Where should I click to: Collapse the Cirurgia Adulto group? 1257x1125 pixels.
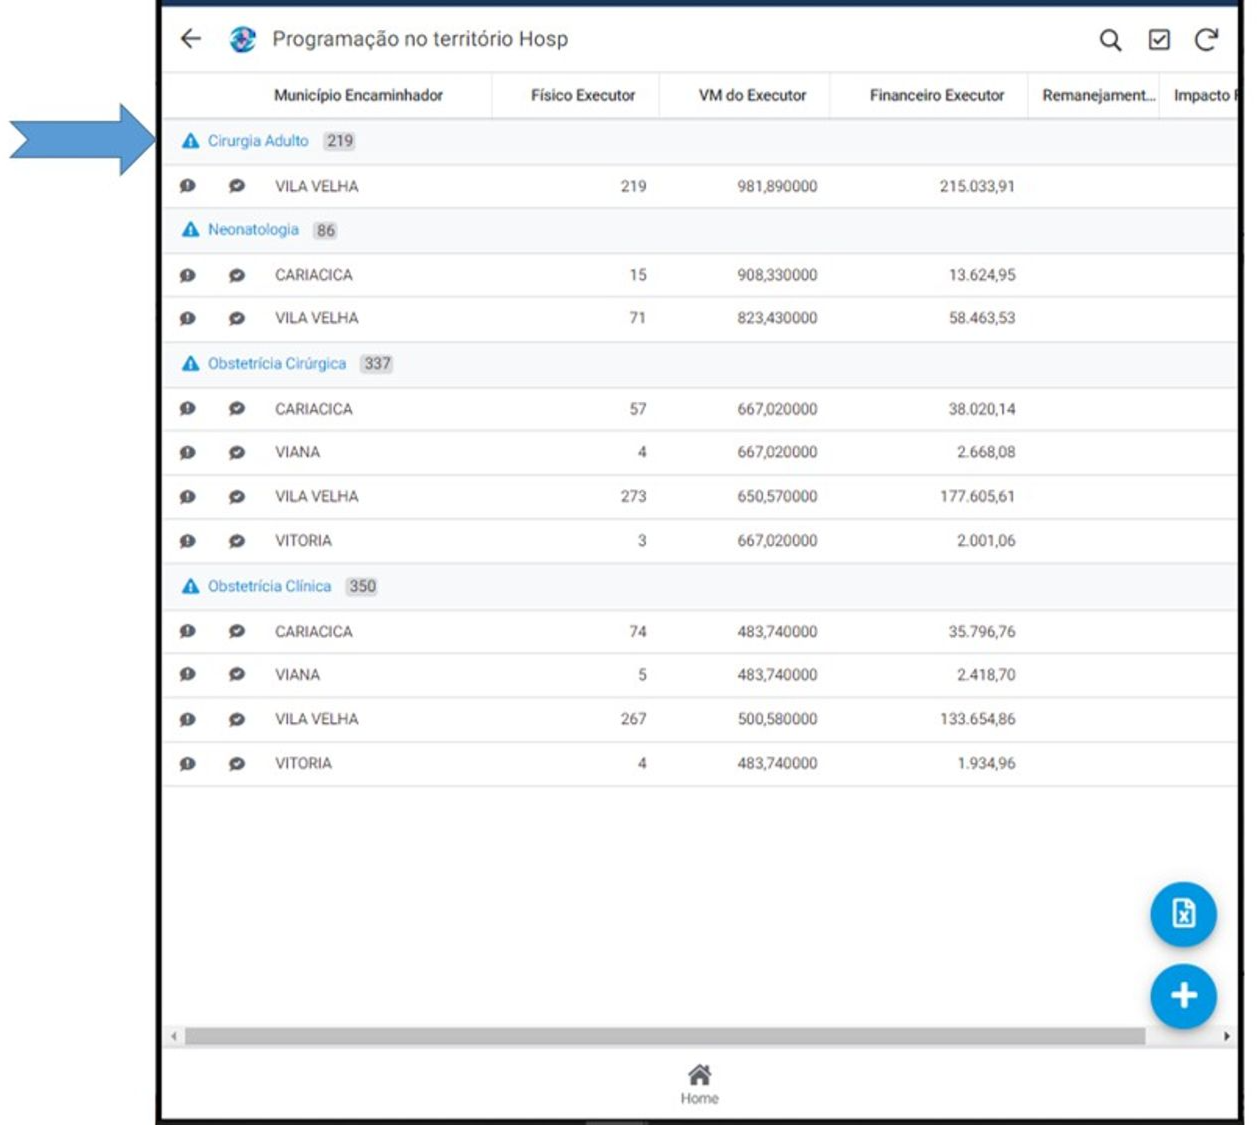click(x=258, y=141)
